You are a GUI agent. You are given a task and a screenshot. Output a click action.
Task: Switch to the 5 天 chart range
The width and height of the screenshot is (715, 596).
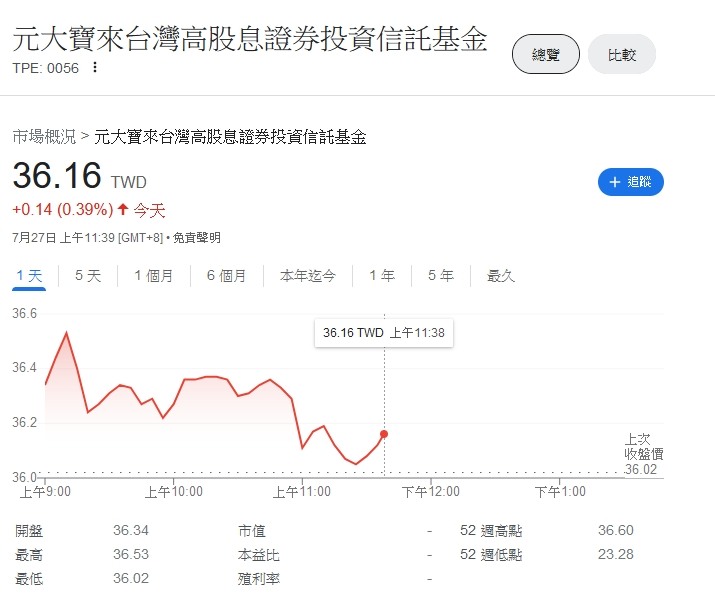(x=88, y=275)
